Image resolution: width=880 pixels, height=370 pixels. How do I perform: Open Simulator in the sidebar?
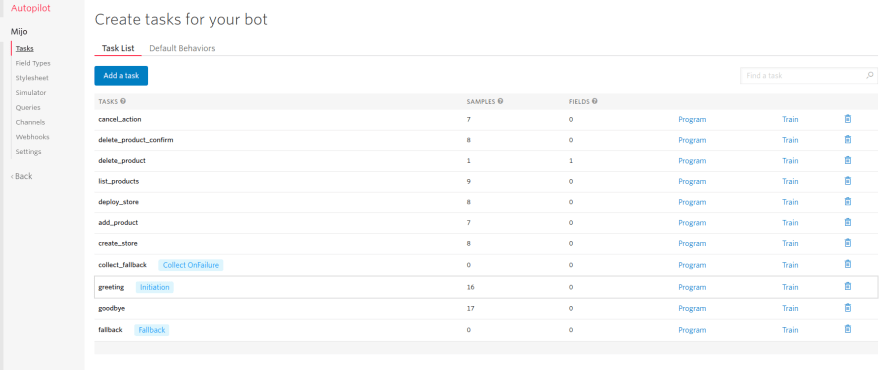(31, 93)
